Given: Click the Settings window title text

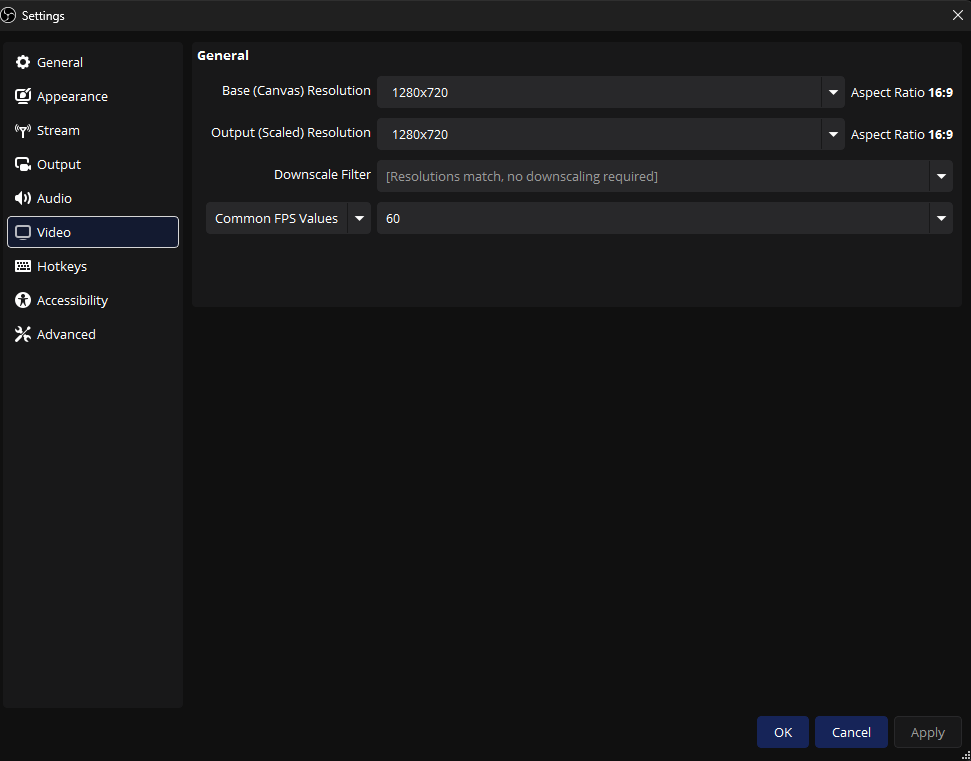Looking at the screenshot, I should tap(43, 16).
